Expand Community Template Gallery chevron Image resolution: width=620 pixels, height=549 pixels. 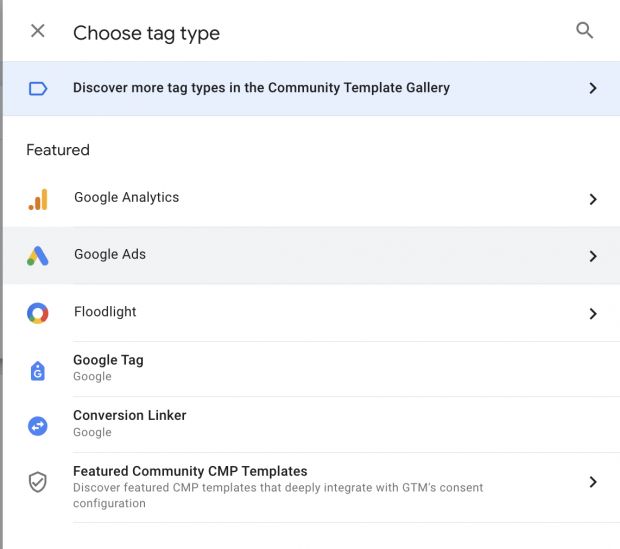tap(592, 88)
